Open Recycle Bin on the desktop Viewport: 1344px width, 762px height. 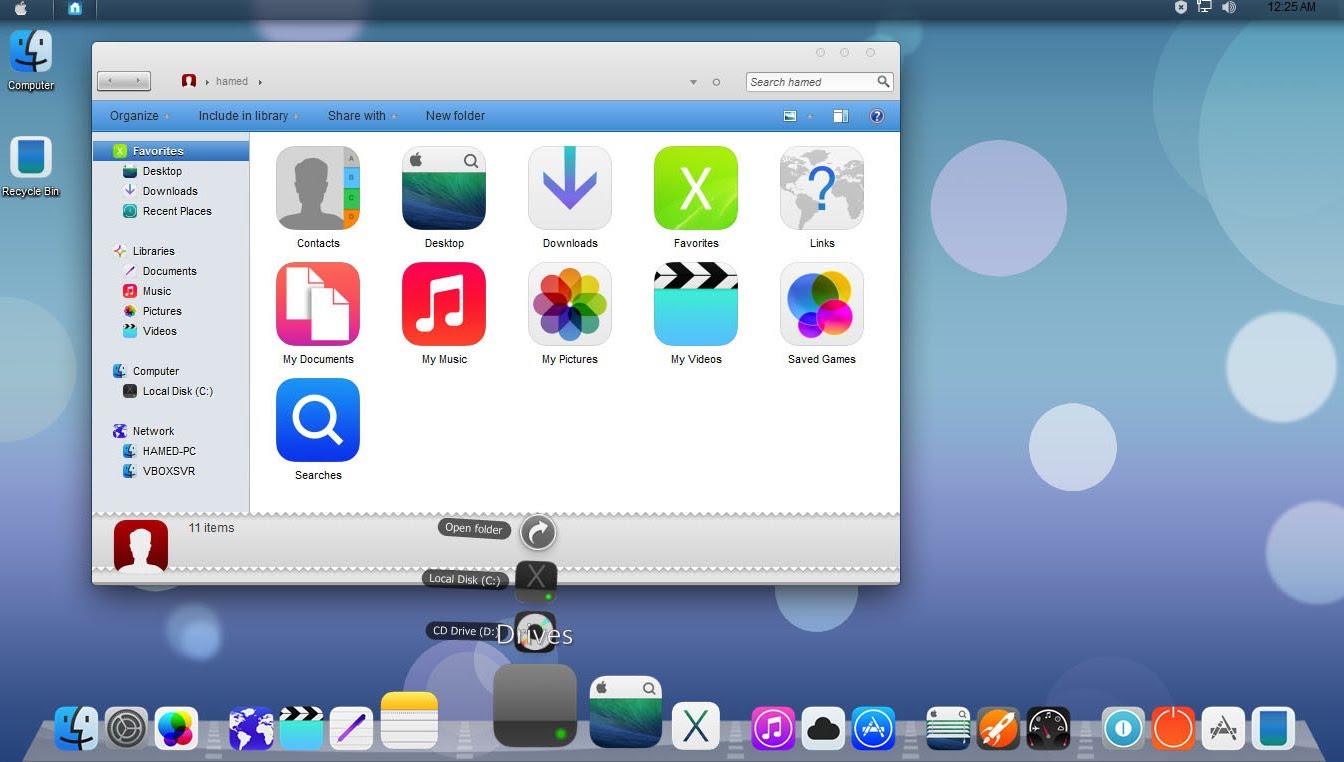point(31,160)
